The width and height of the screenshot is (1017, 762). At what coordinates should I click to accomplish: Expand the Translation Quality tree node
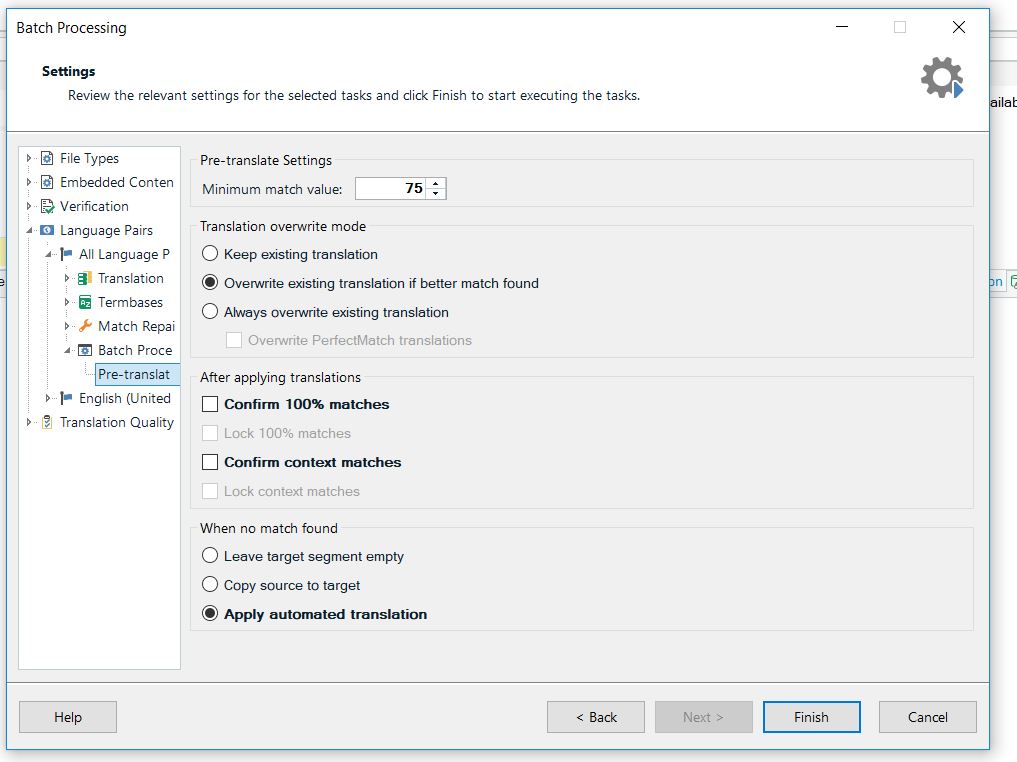click(x=28, y=422)
